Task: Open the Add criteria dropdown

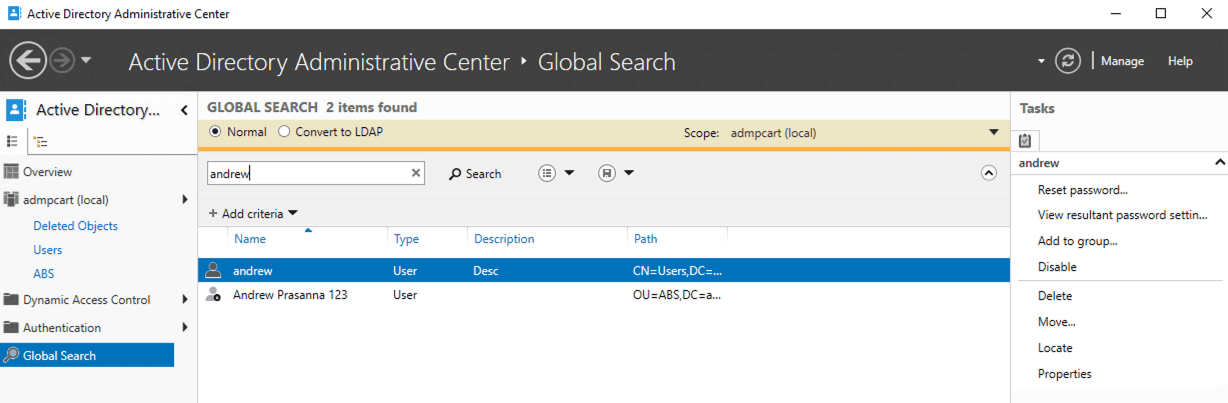Action: (x=253, y=214)
